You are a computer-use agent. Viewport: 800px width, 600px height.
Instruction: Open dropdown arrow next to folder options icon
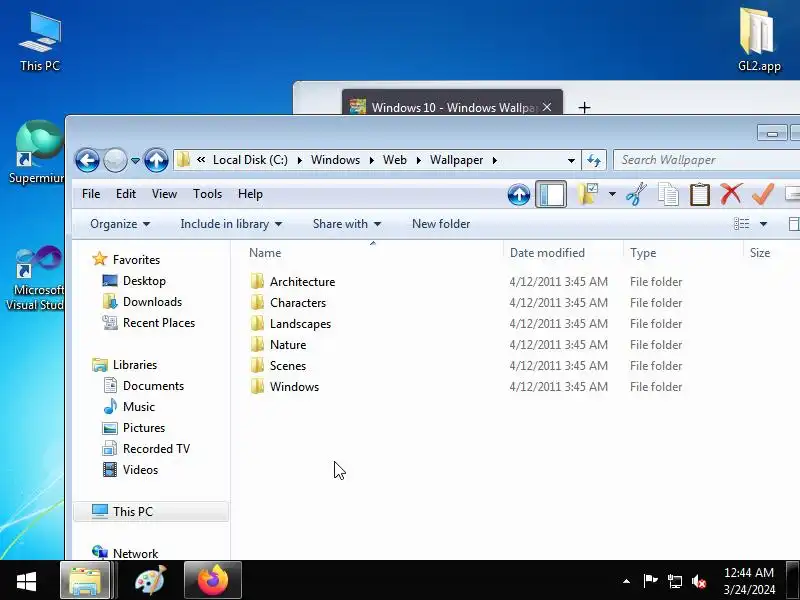click(612, 194)
